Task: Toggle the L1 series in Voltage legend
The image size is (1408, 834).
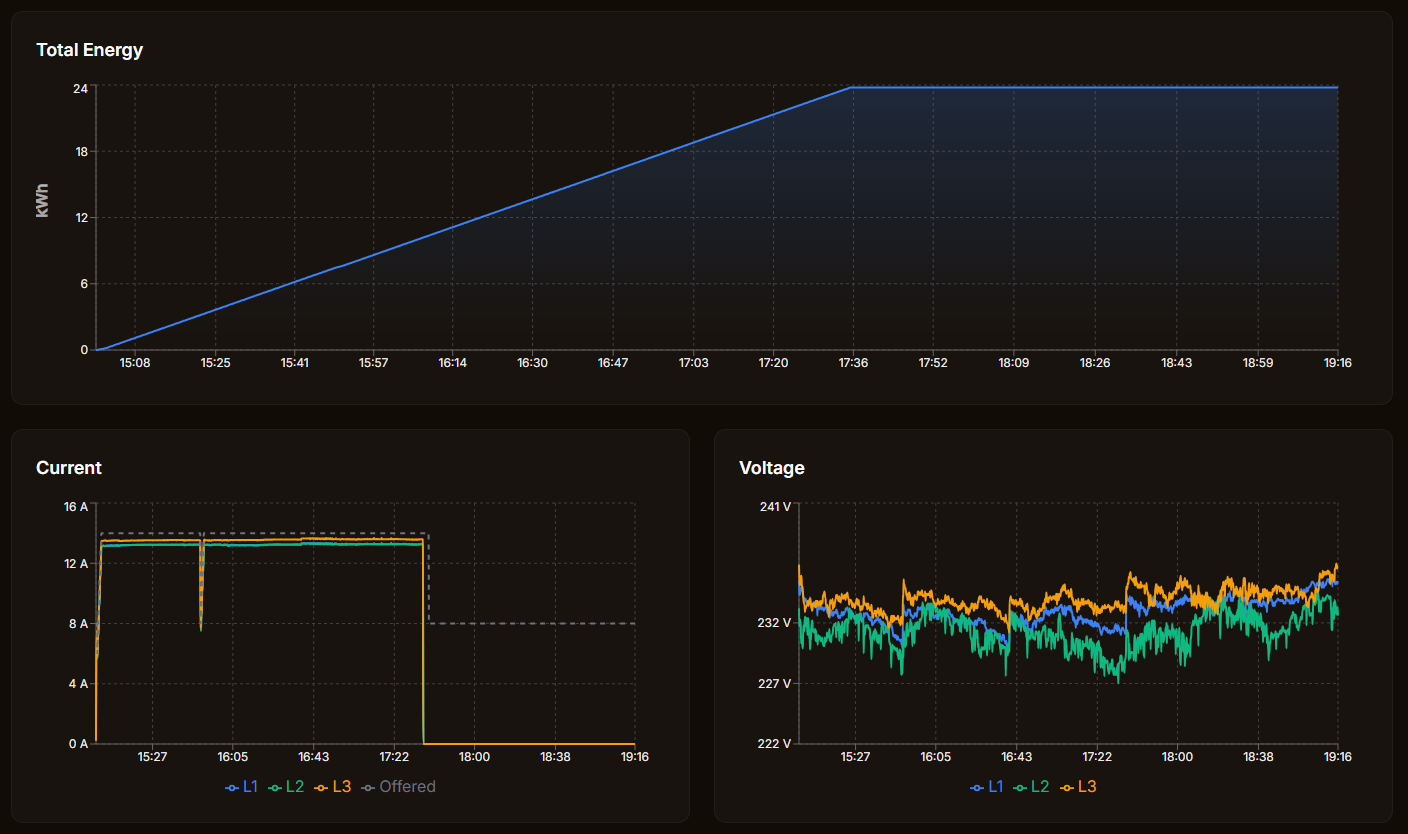Action: tap(986, 787)
